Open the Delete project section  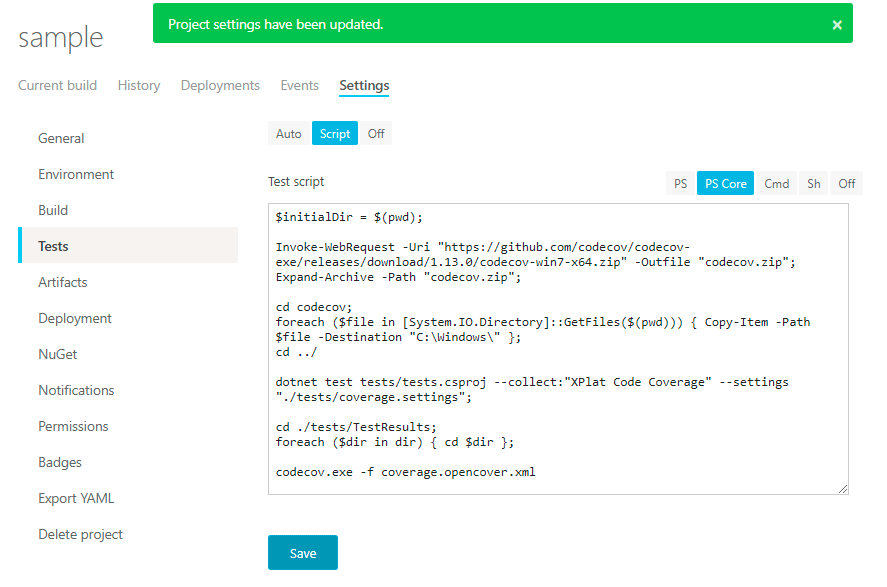pyautogui.click(x=80, y=534)
